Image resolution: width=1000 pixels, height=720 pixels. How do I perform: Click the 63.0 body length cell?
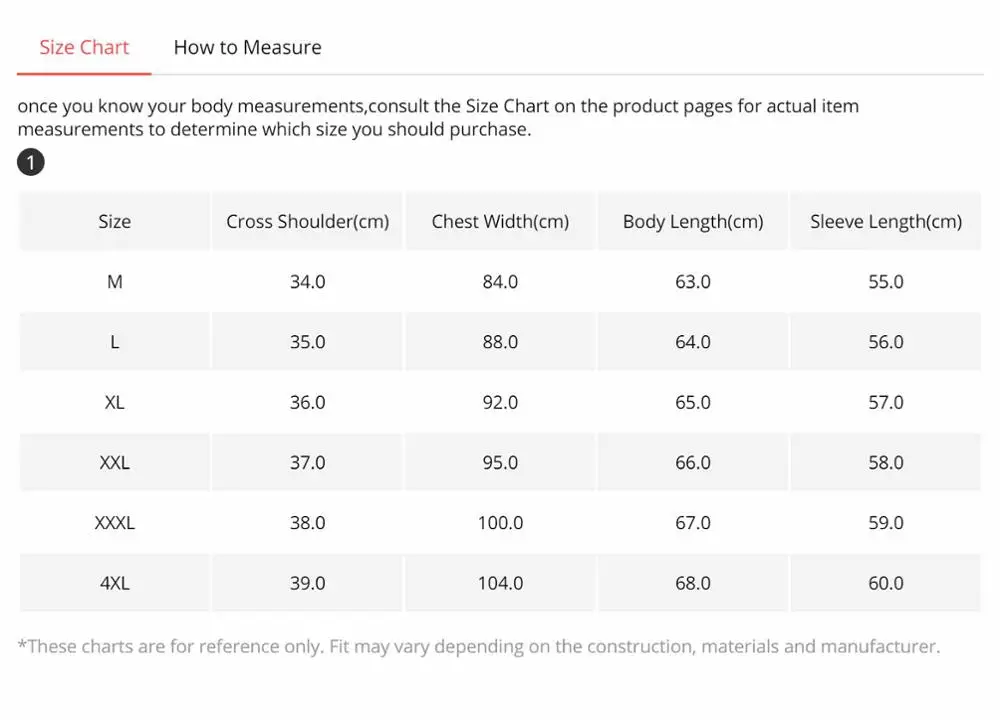click(x=692, y=282)
